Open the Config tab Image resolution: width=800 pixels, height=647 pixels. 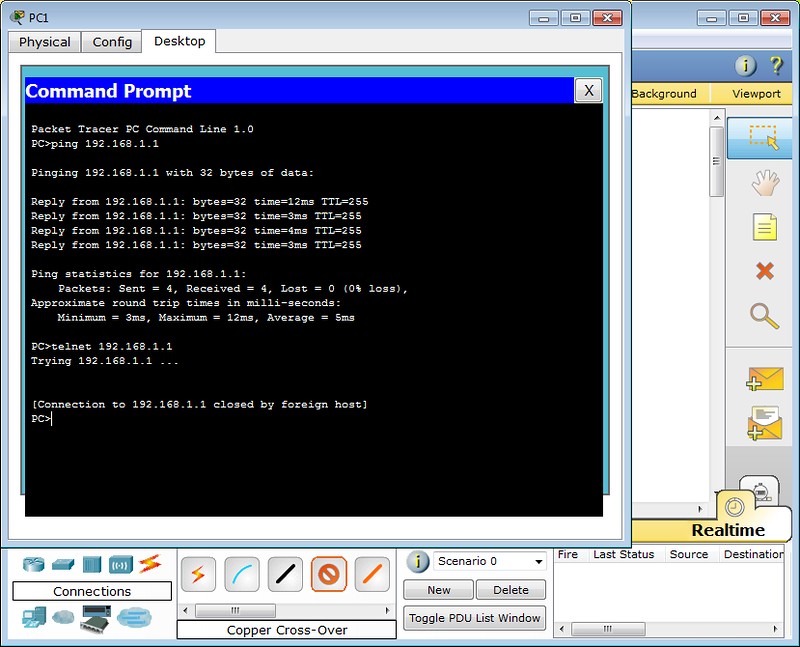tap(112, 42)
